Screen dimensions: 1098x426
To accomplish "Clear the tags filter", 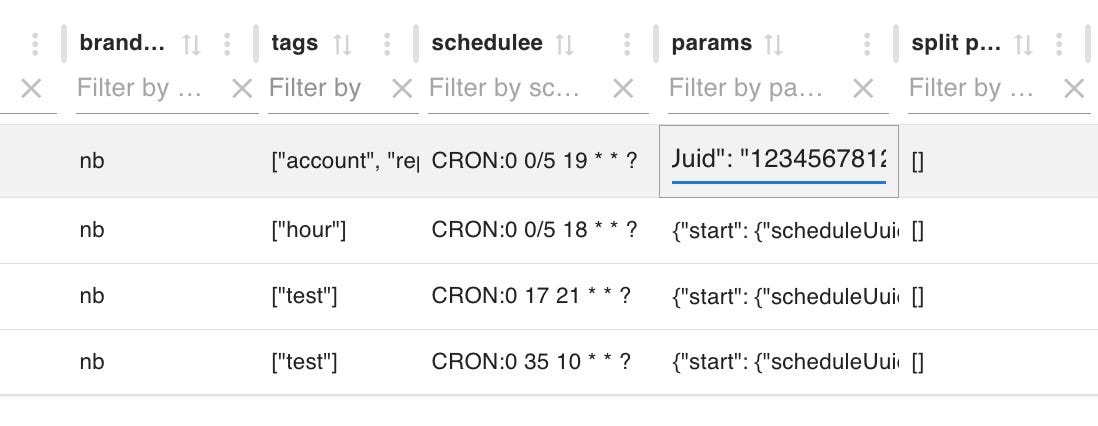I will point(402,89).
